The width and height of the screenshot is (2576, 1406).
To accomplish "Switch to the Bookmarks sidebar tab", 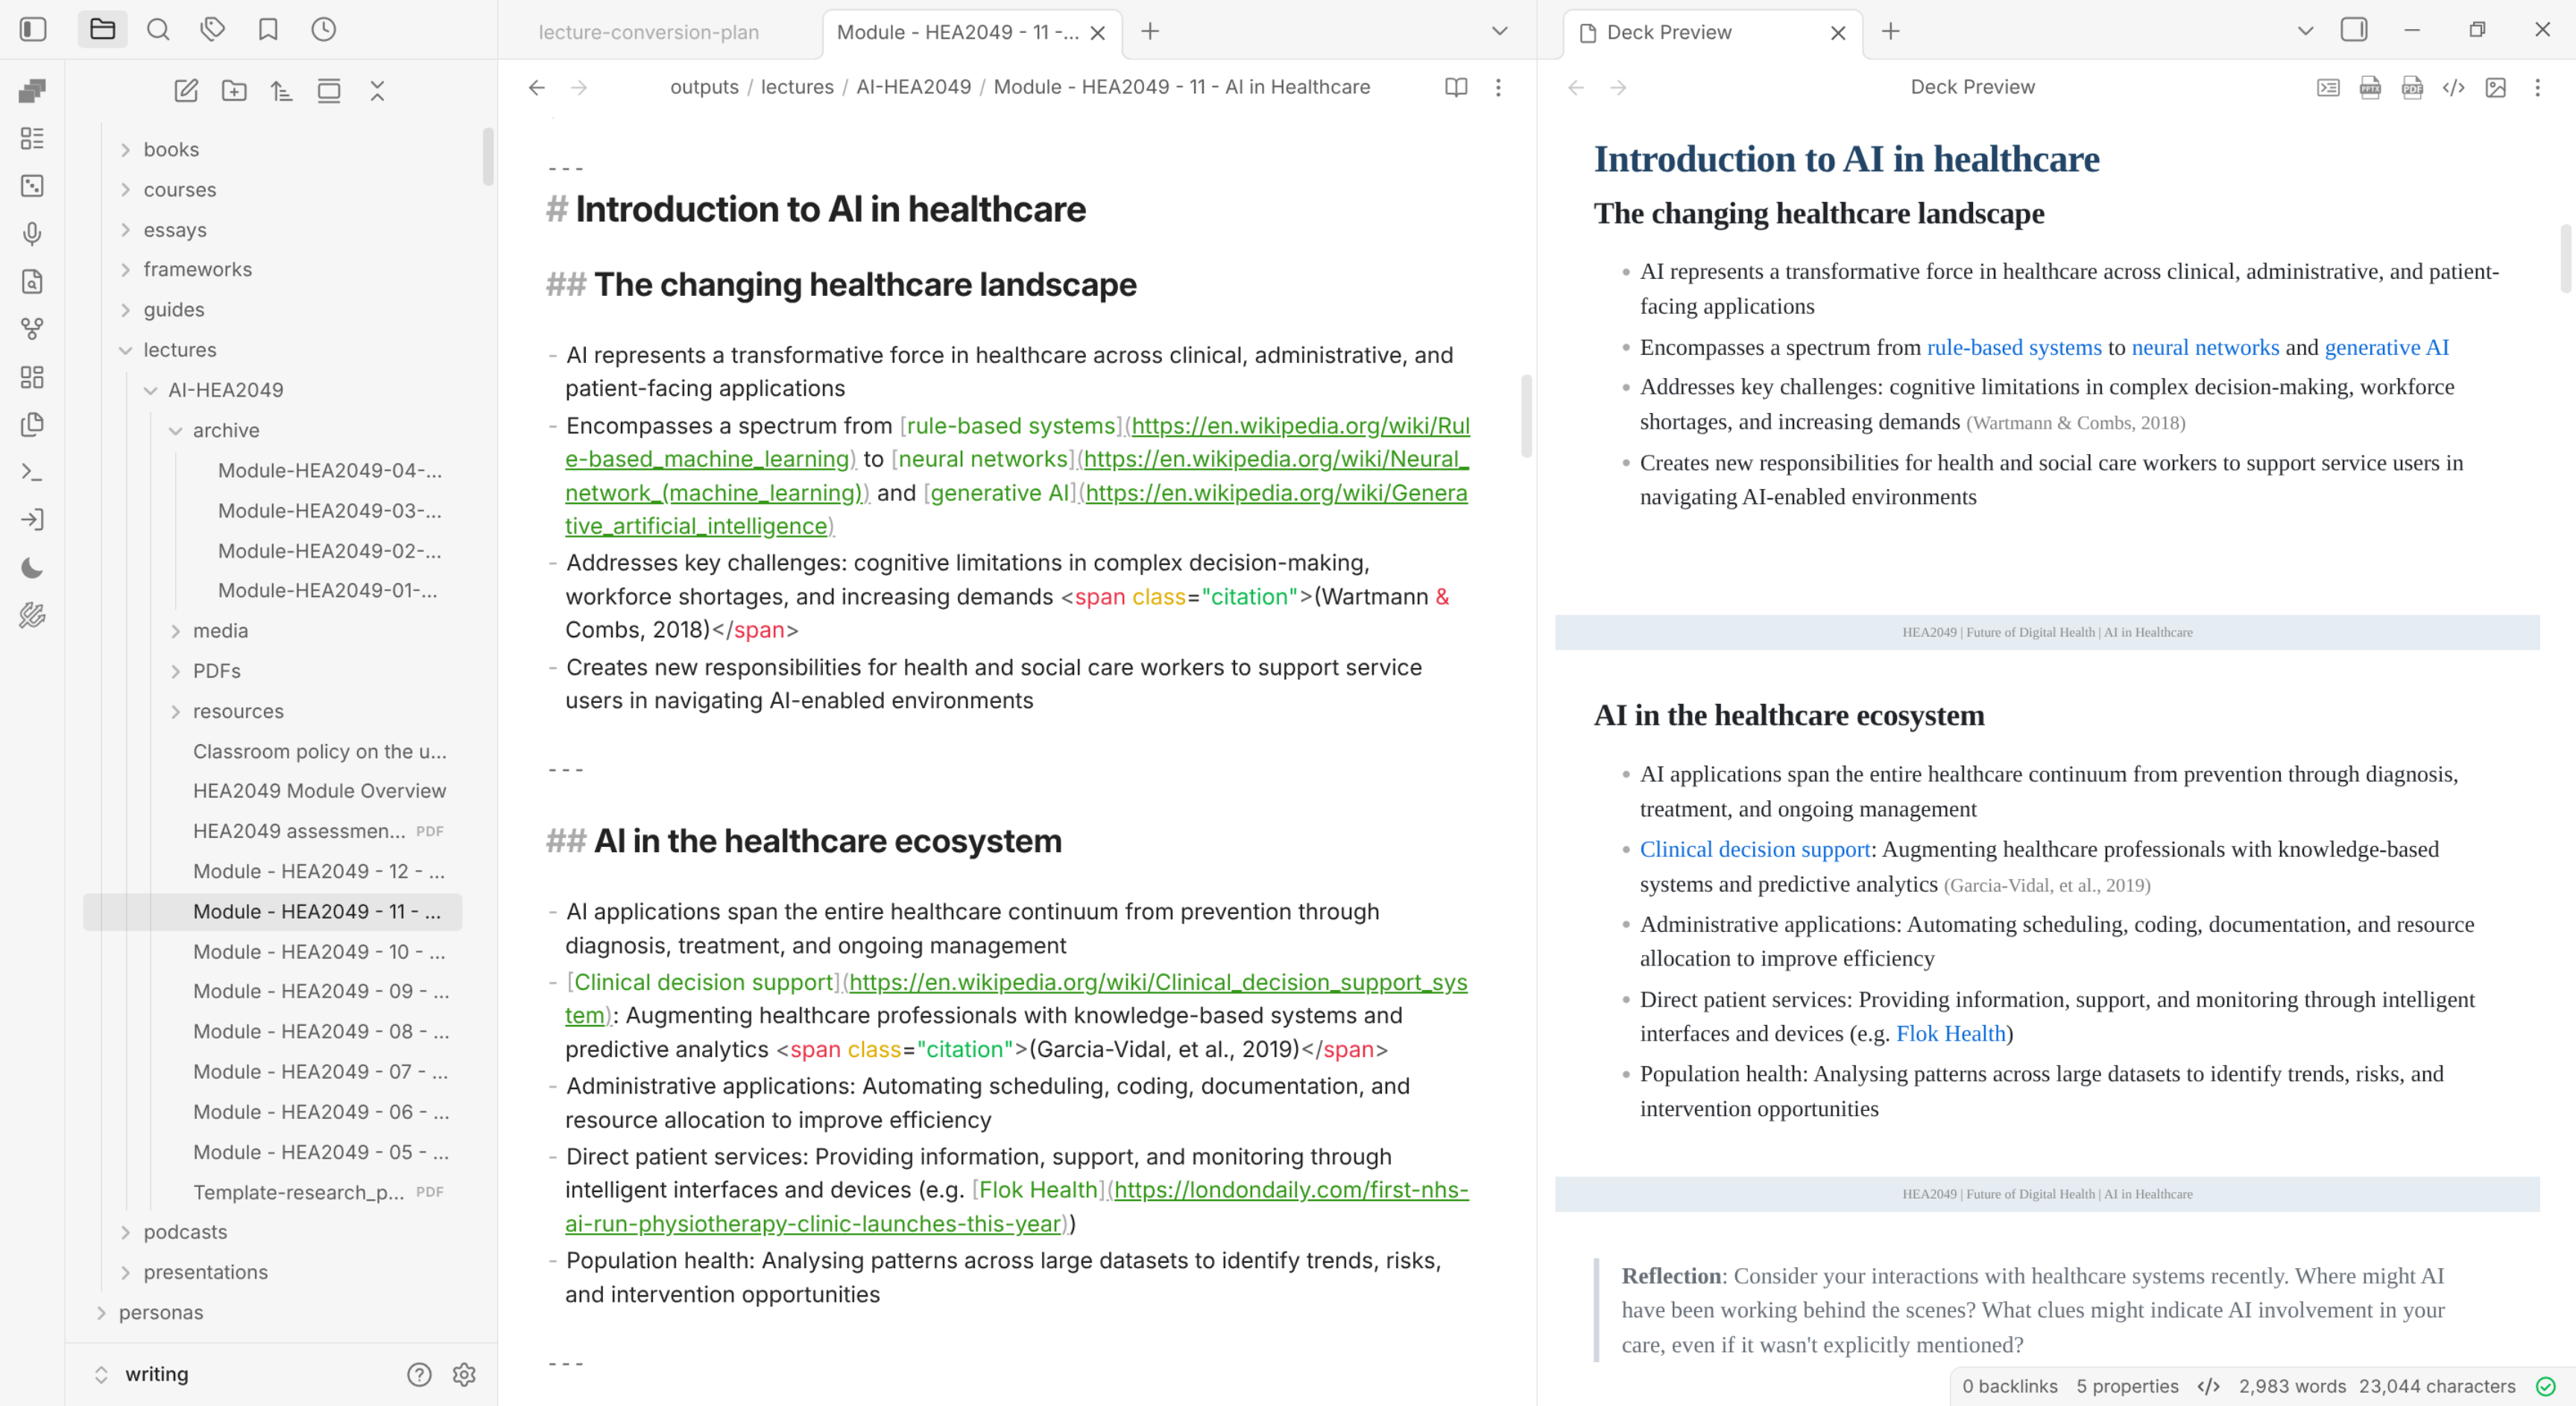I will pyautogui.click(x=267, y=29).
